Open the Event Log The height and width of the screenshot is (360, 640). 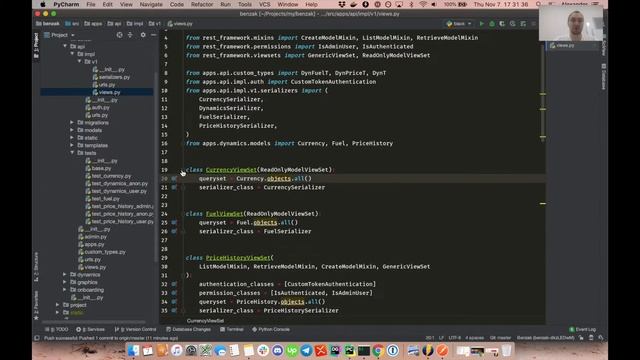coord(582,329)
